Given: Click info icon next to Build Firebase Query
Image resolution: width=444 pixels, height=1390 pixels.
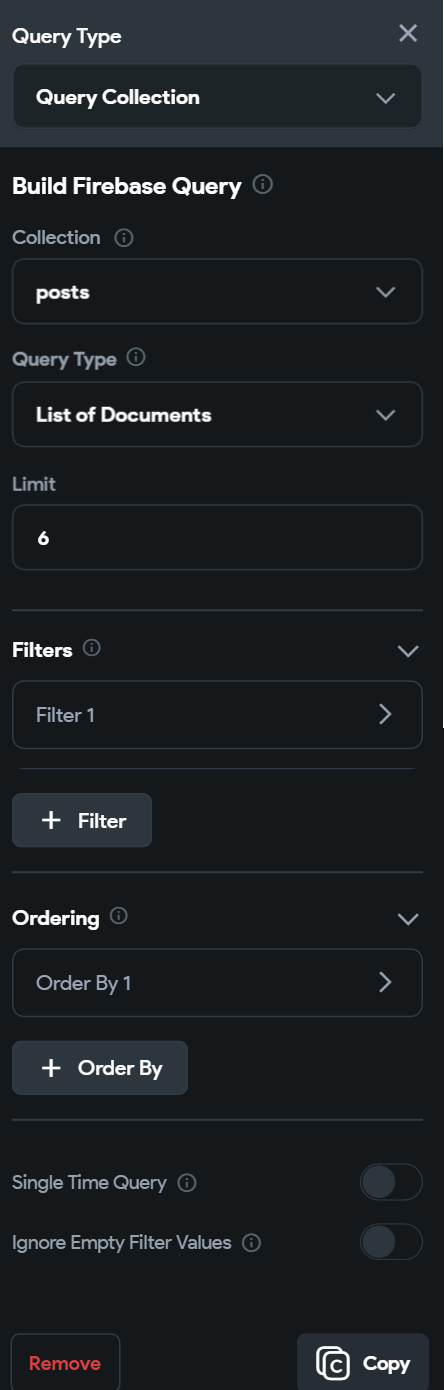Looking at the screenshot, I should point(263,185).
